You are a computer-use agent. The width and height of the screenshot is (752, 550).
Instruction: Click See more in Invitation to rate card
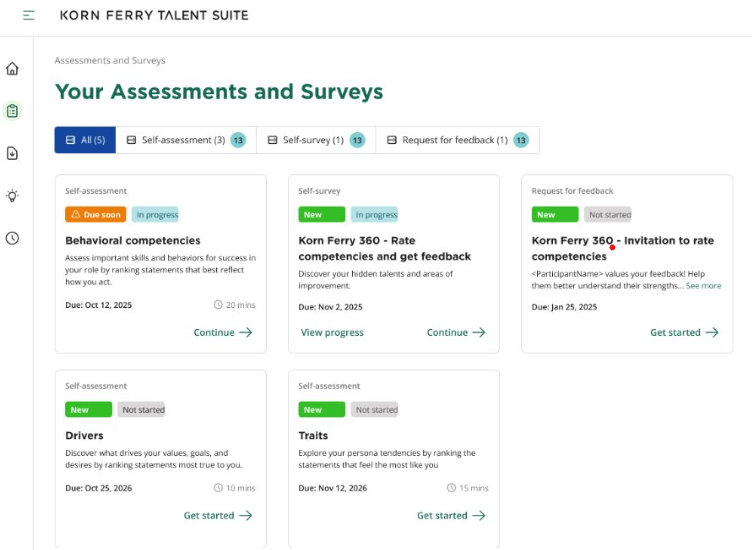(703, 286)
